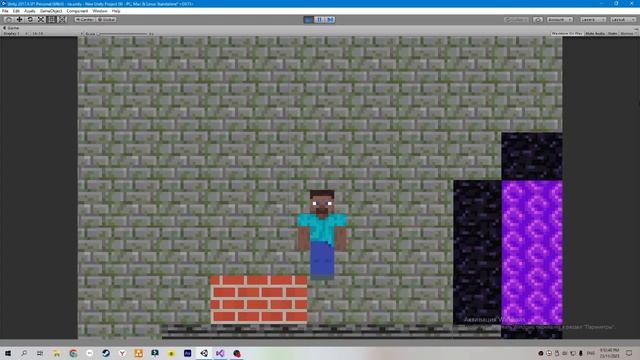Open the orange app taskbar icon

click(x=138, y=353)
